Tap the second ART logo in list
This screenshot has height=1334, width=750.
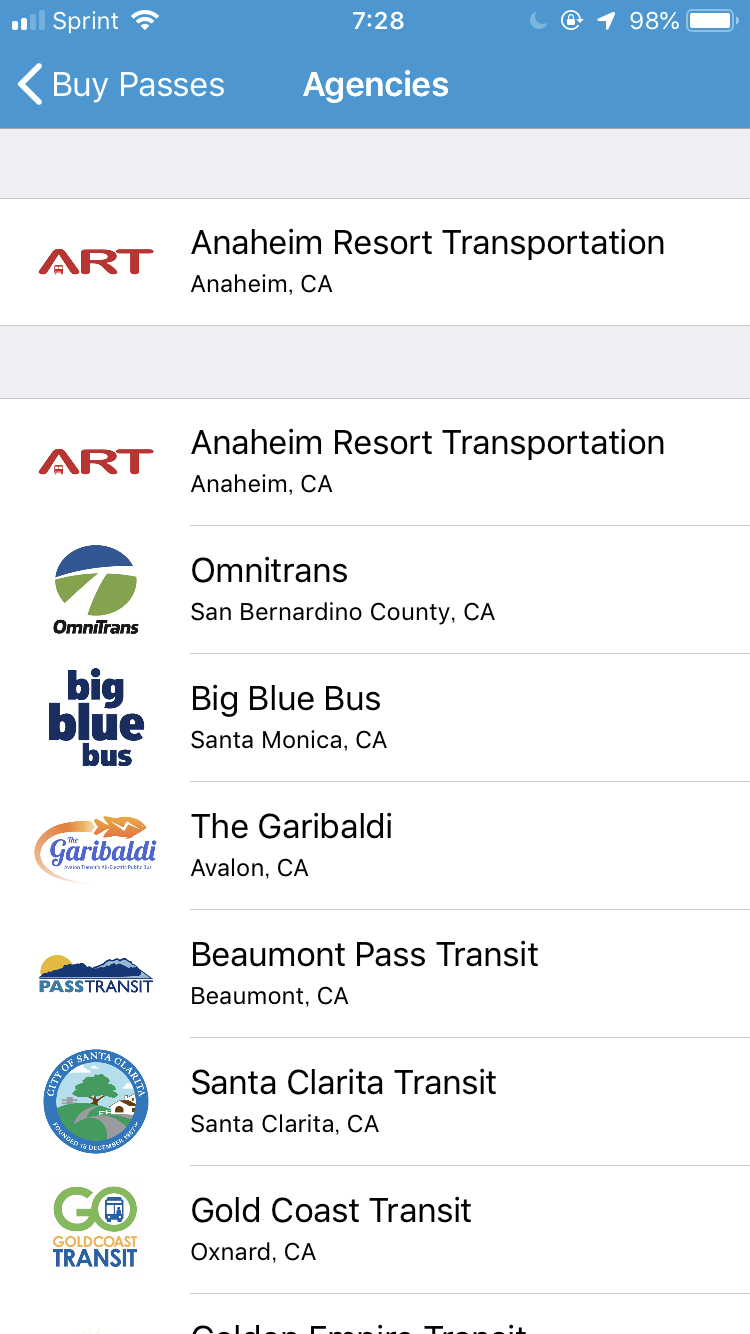pyautogui.click(x=96, y=462)
